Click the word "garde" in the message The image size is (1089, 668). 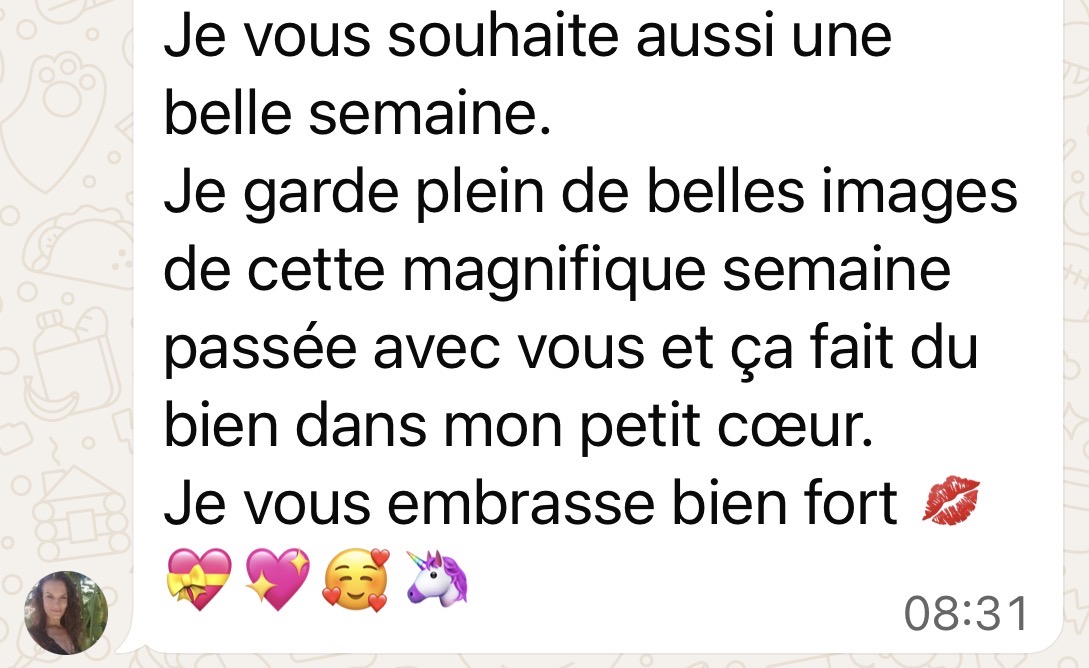pos(321,194)
